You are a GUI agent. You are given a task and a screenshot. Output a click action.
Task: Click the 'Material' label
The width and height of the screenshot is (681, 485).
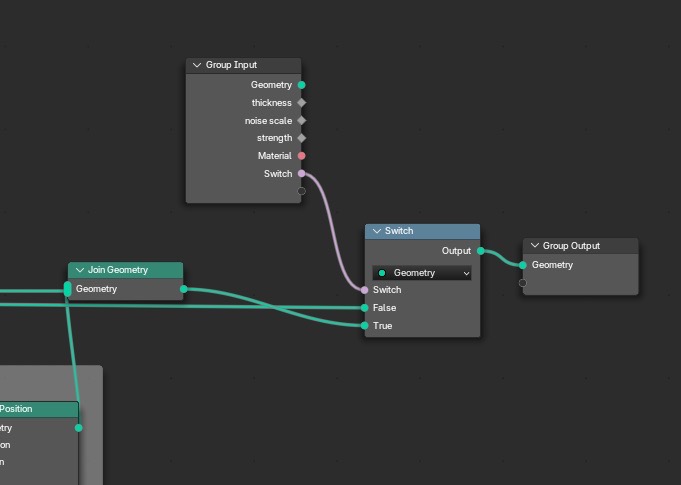(274, 156)
